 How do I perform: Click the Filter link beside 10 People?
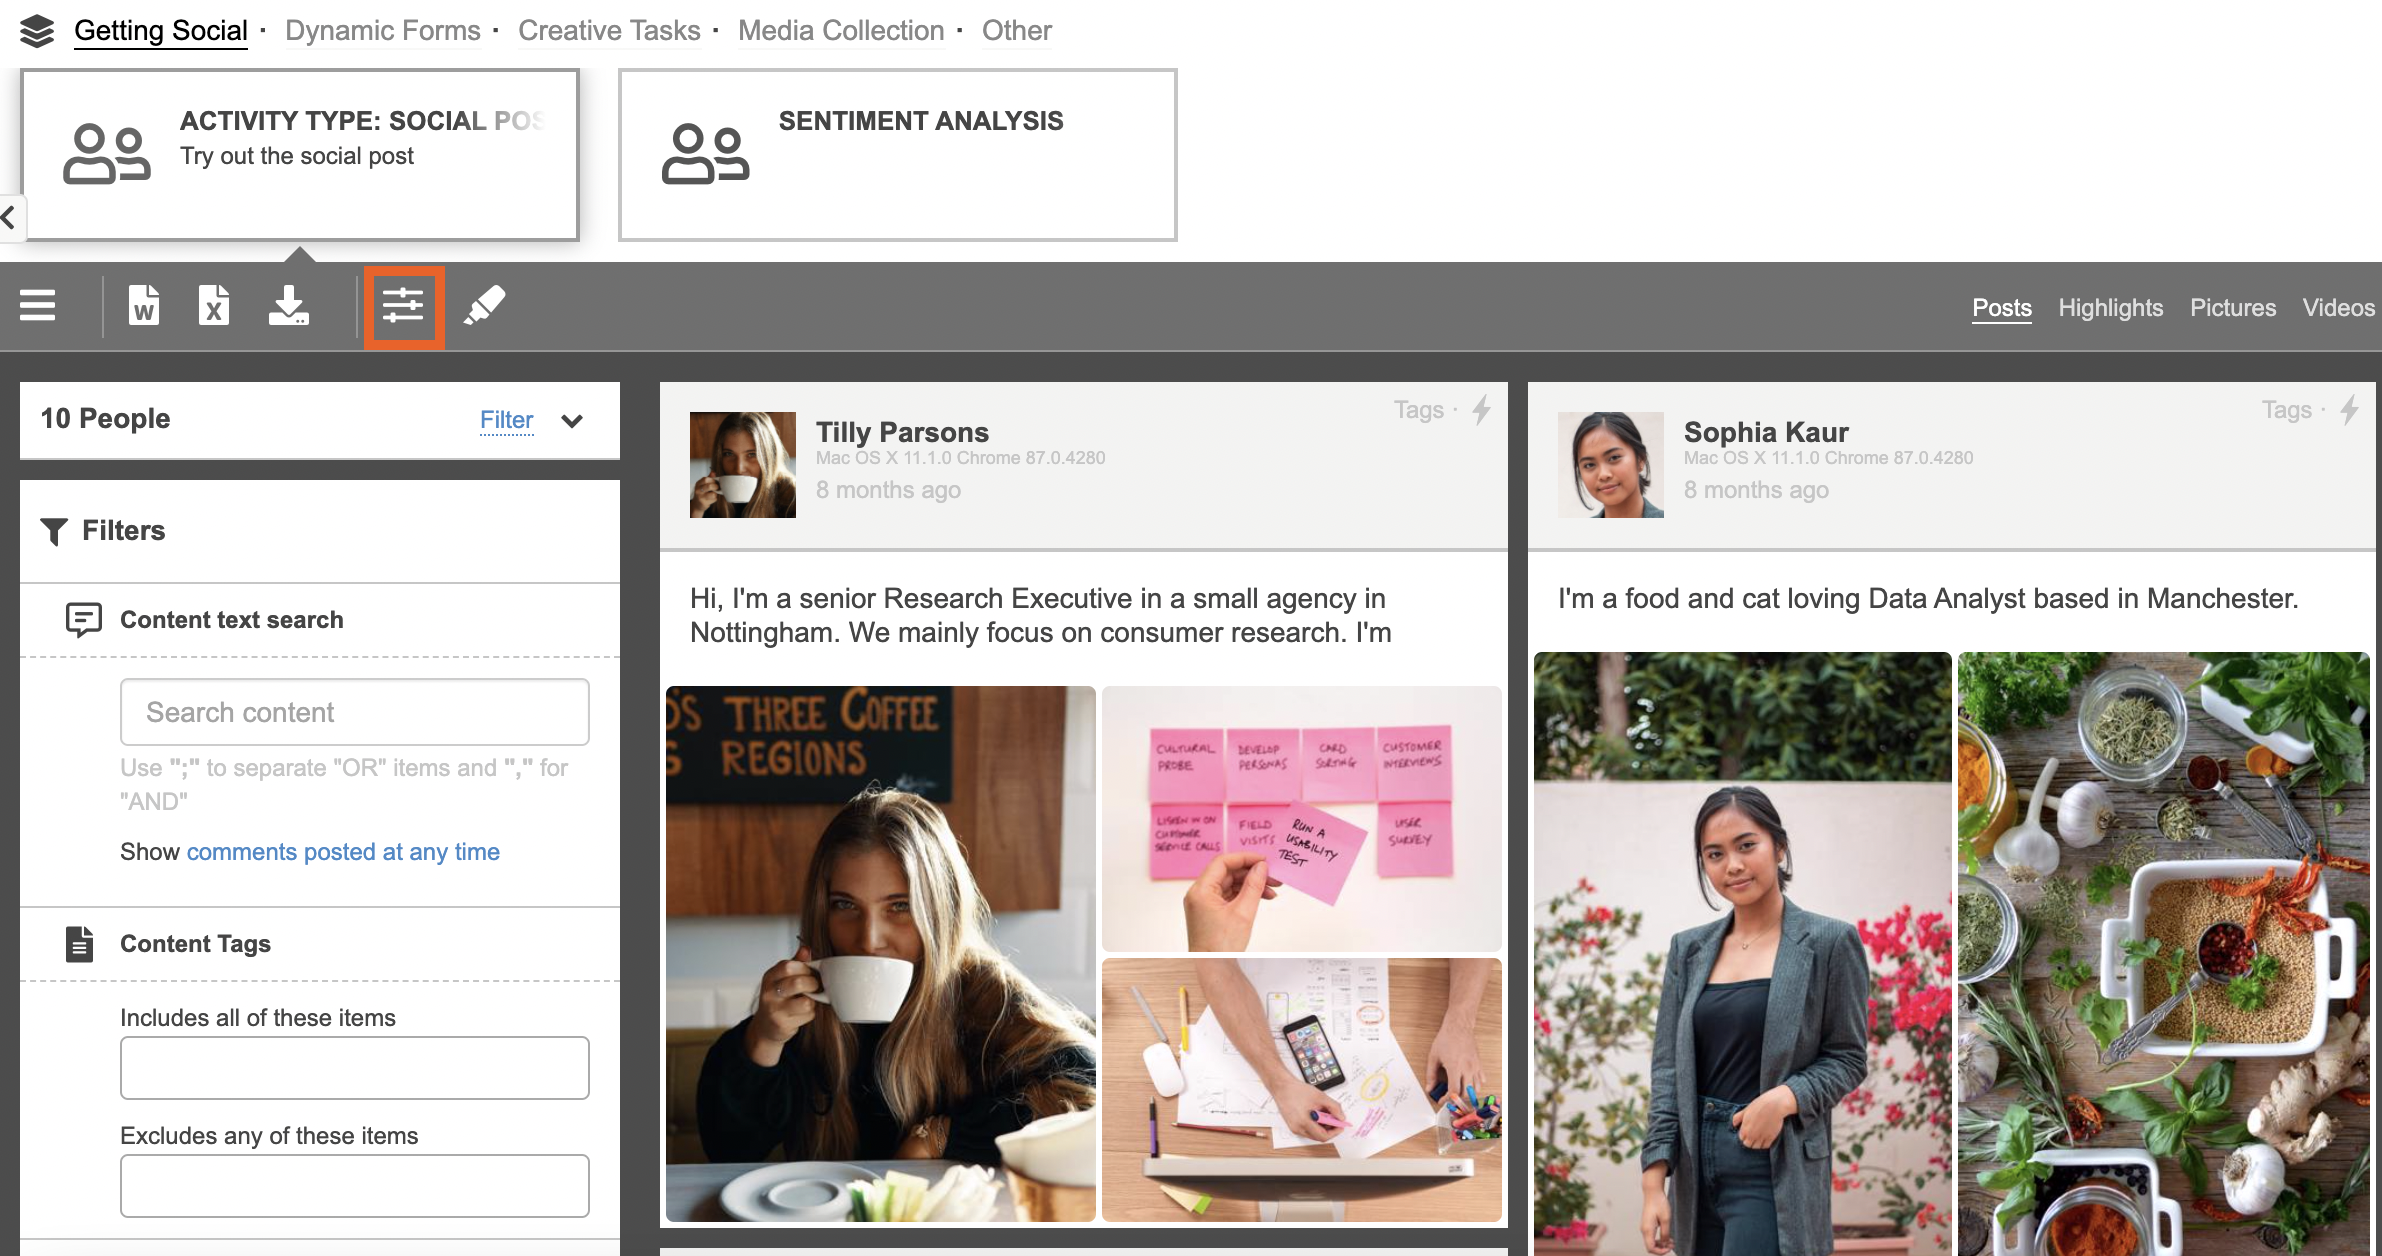point(506,420)
